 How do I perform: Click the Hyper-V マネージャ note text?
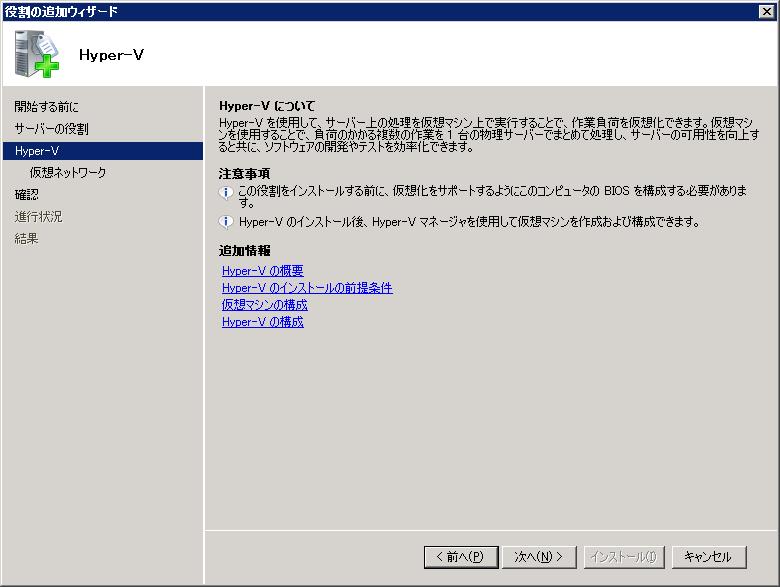[469, 222]
